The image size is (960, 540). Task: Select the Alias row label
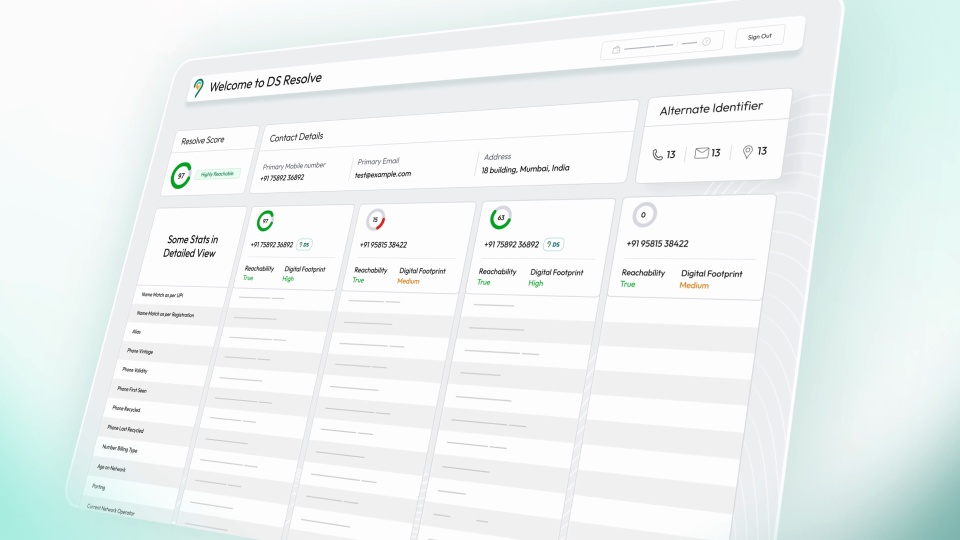click(x=136, y=332)
